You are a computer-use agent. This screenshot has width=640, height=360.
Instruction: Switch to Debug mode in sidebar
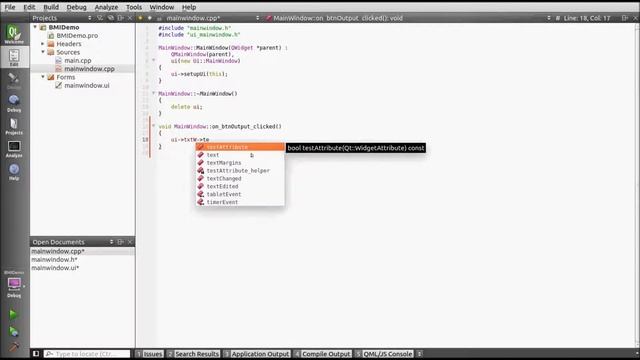(x=14, y=103)
